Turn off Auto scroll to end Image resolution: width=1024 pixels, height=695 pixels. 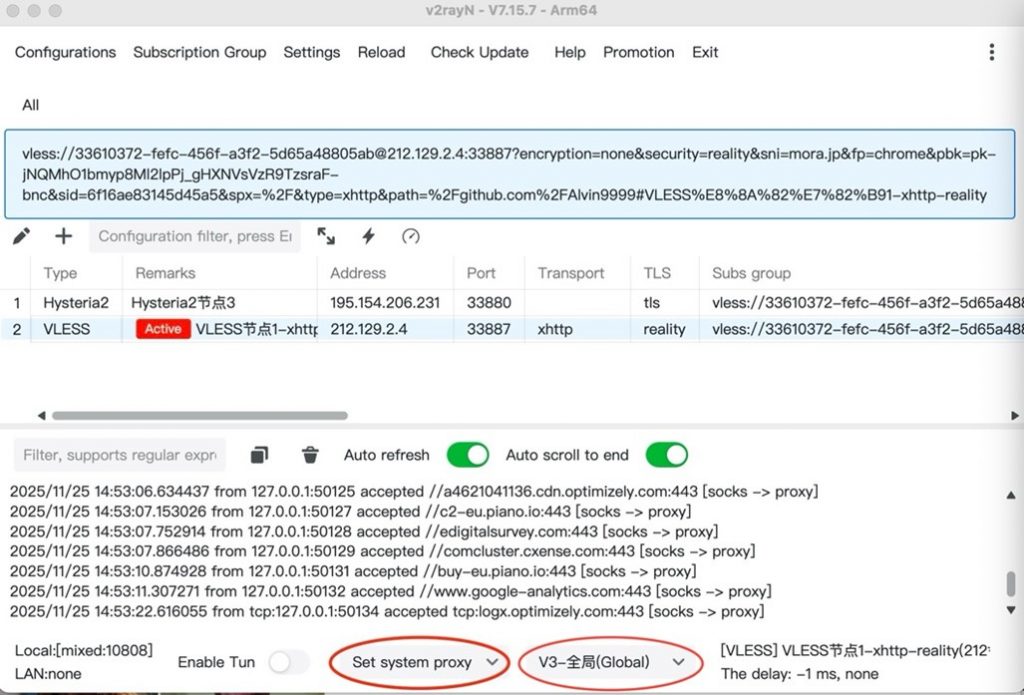click(x=666, y=455)
